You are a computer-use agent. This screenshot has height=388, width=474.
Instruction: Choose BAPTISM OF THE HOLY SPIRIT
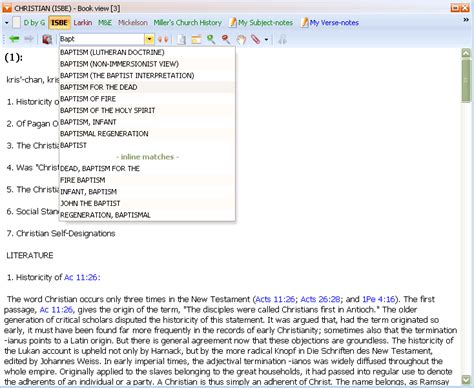click(x=147, y=110)
